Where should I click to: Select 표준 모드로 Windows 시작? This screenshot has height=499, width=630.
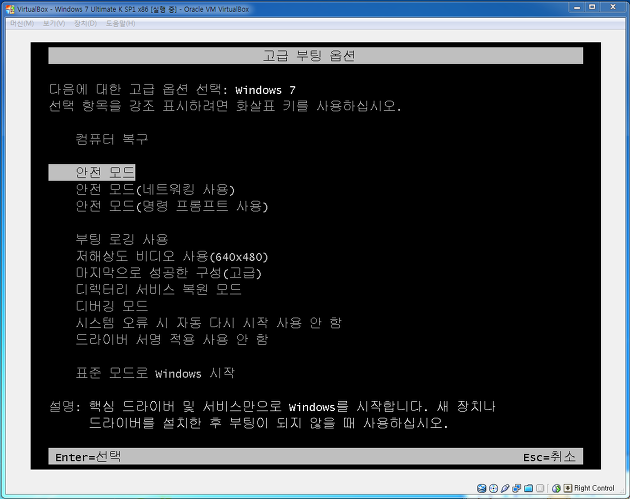coord(155,373)
